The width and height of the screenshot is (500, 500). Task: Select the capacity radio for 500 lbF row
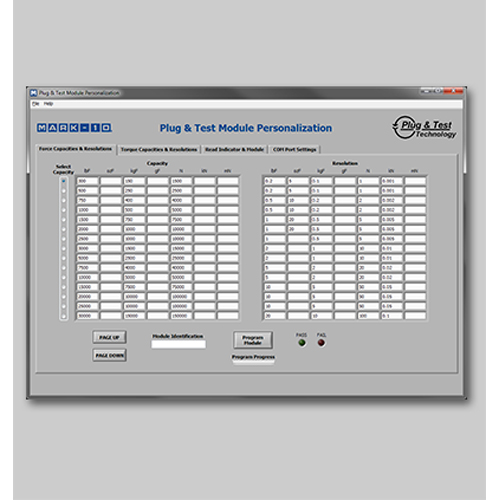tap(64, 191)
